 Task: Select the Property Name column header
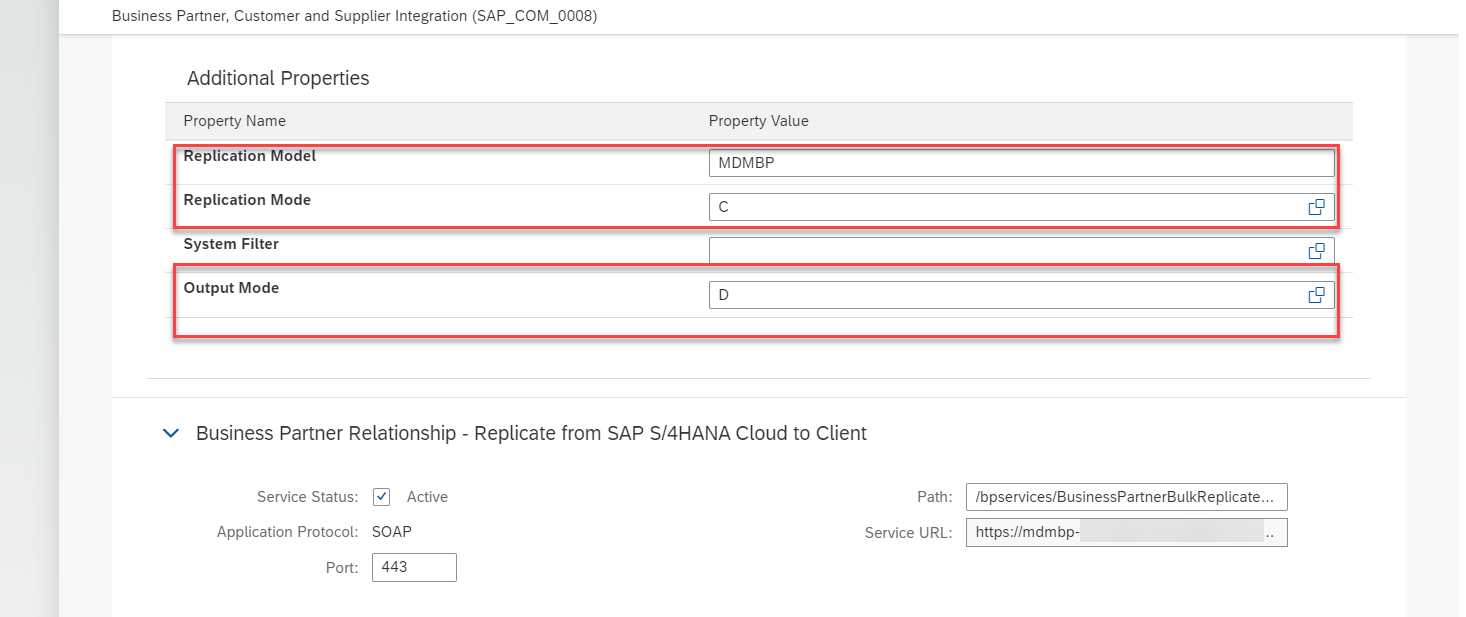pos(234,120)
